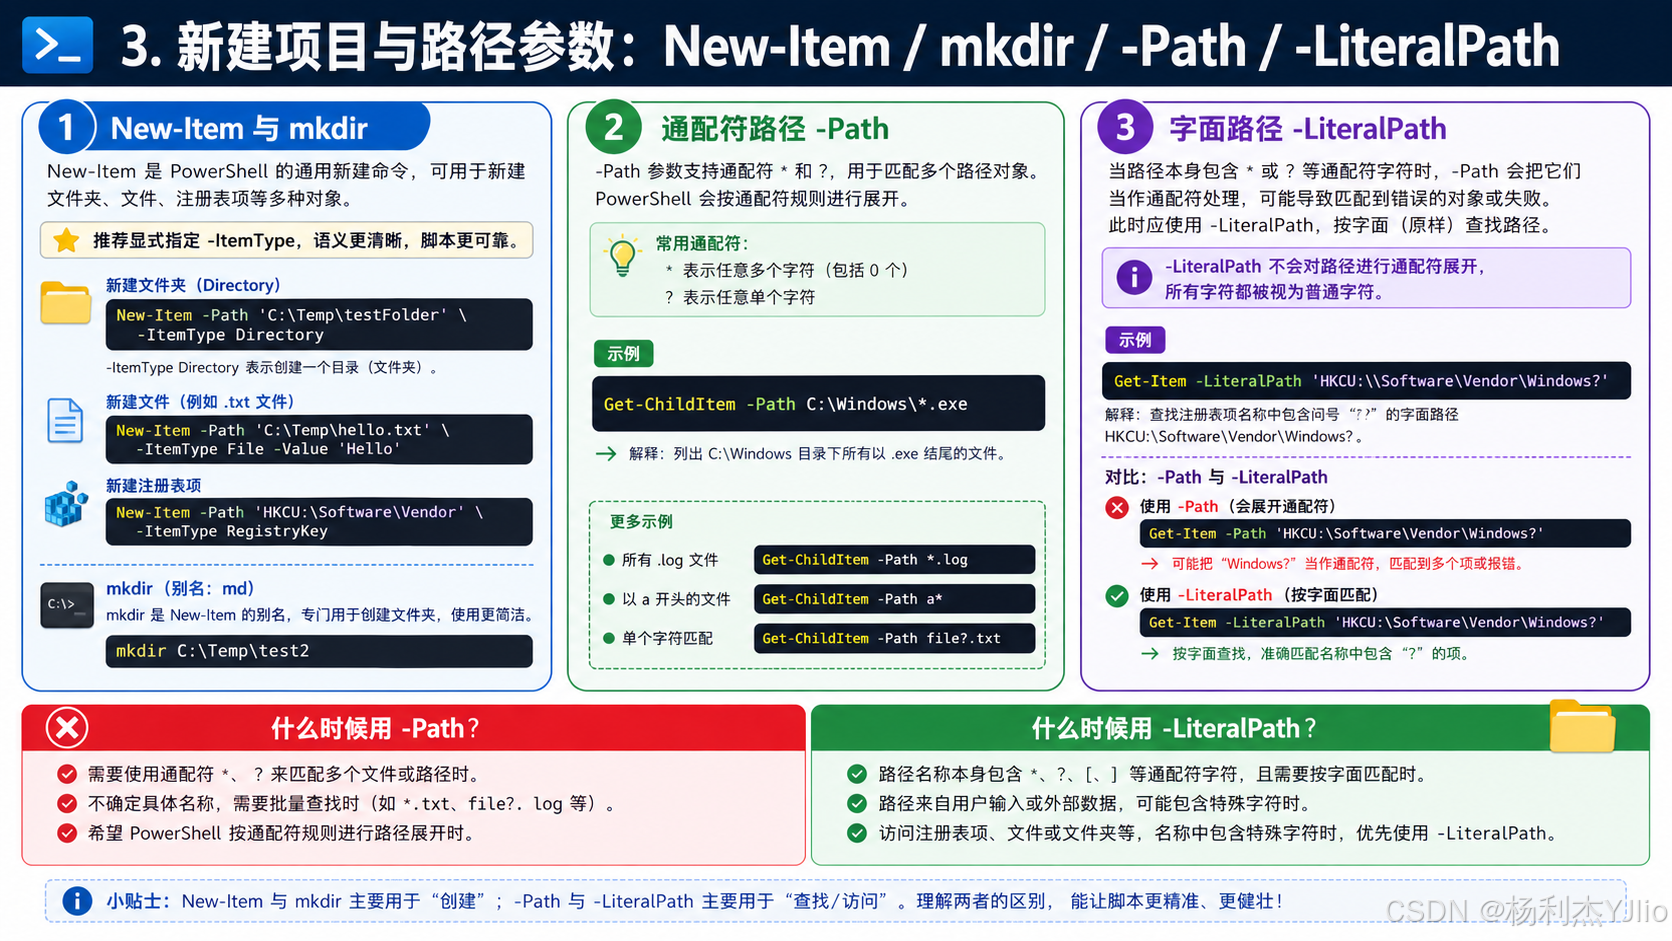Click the line 希望 PowerShell 按通配符规则进行路径展开时
1672x941 pixels.
point(285,833)
